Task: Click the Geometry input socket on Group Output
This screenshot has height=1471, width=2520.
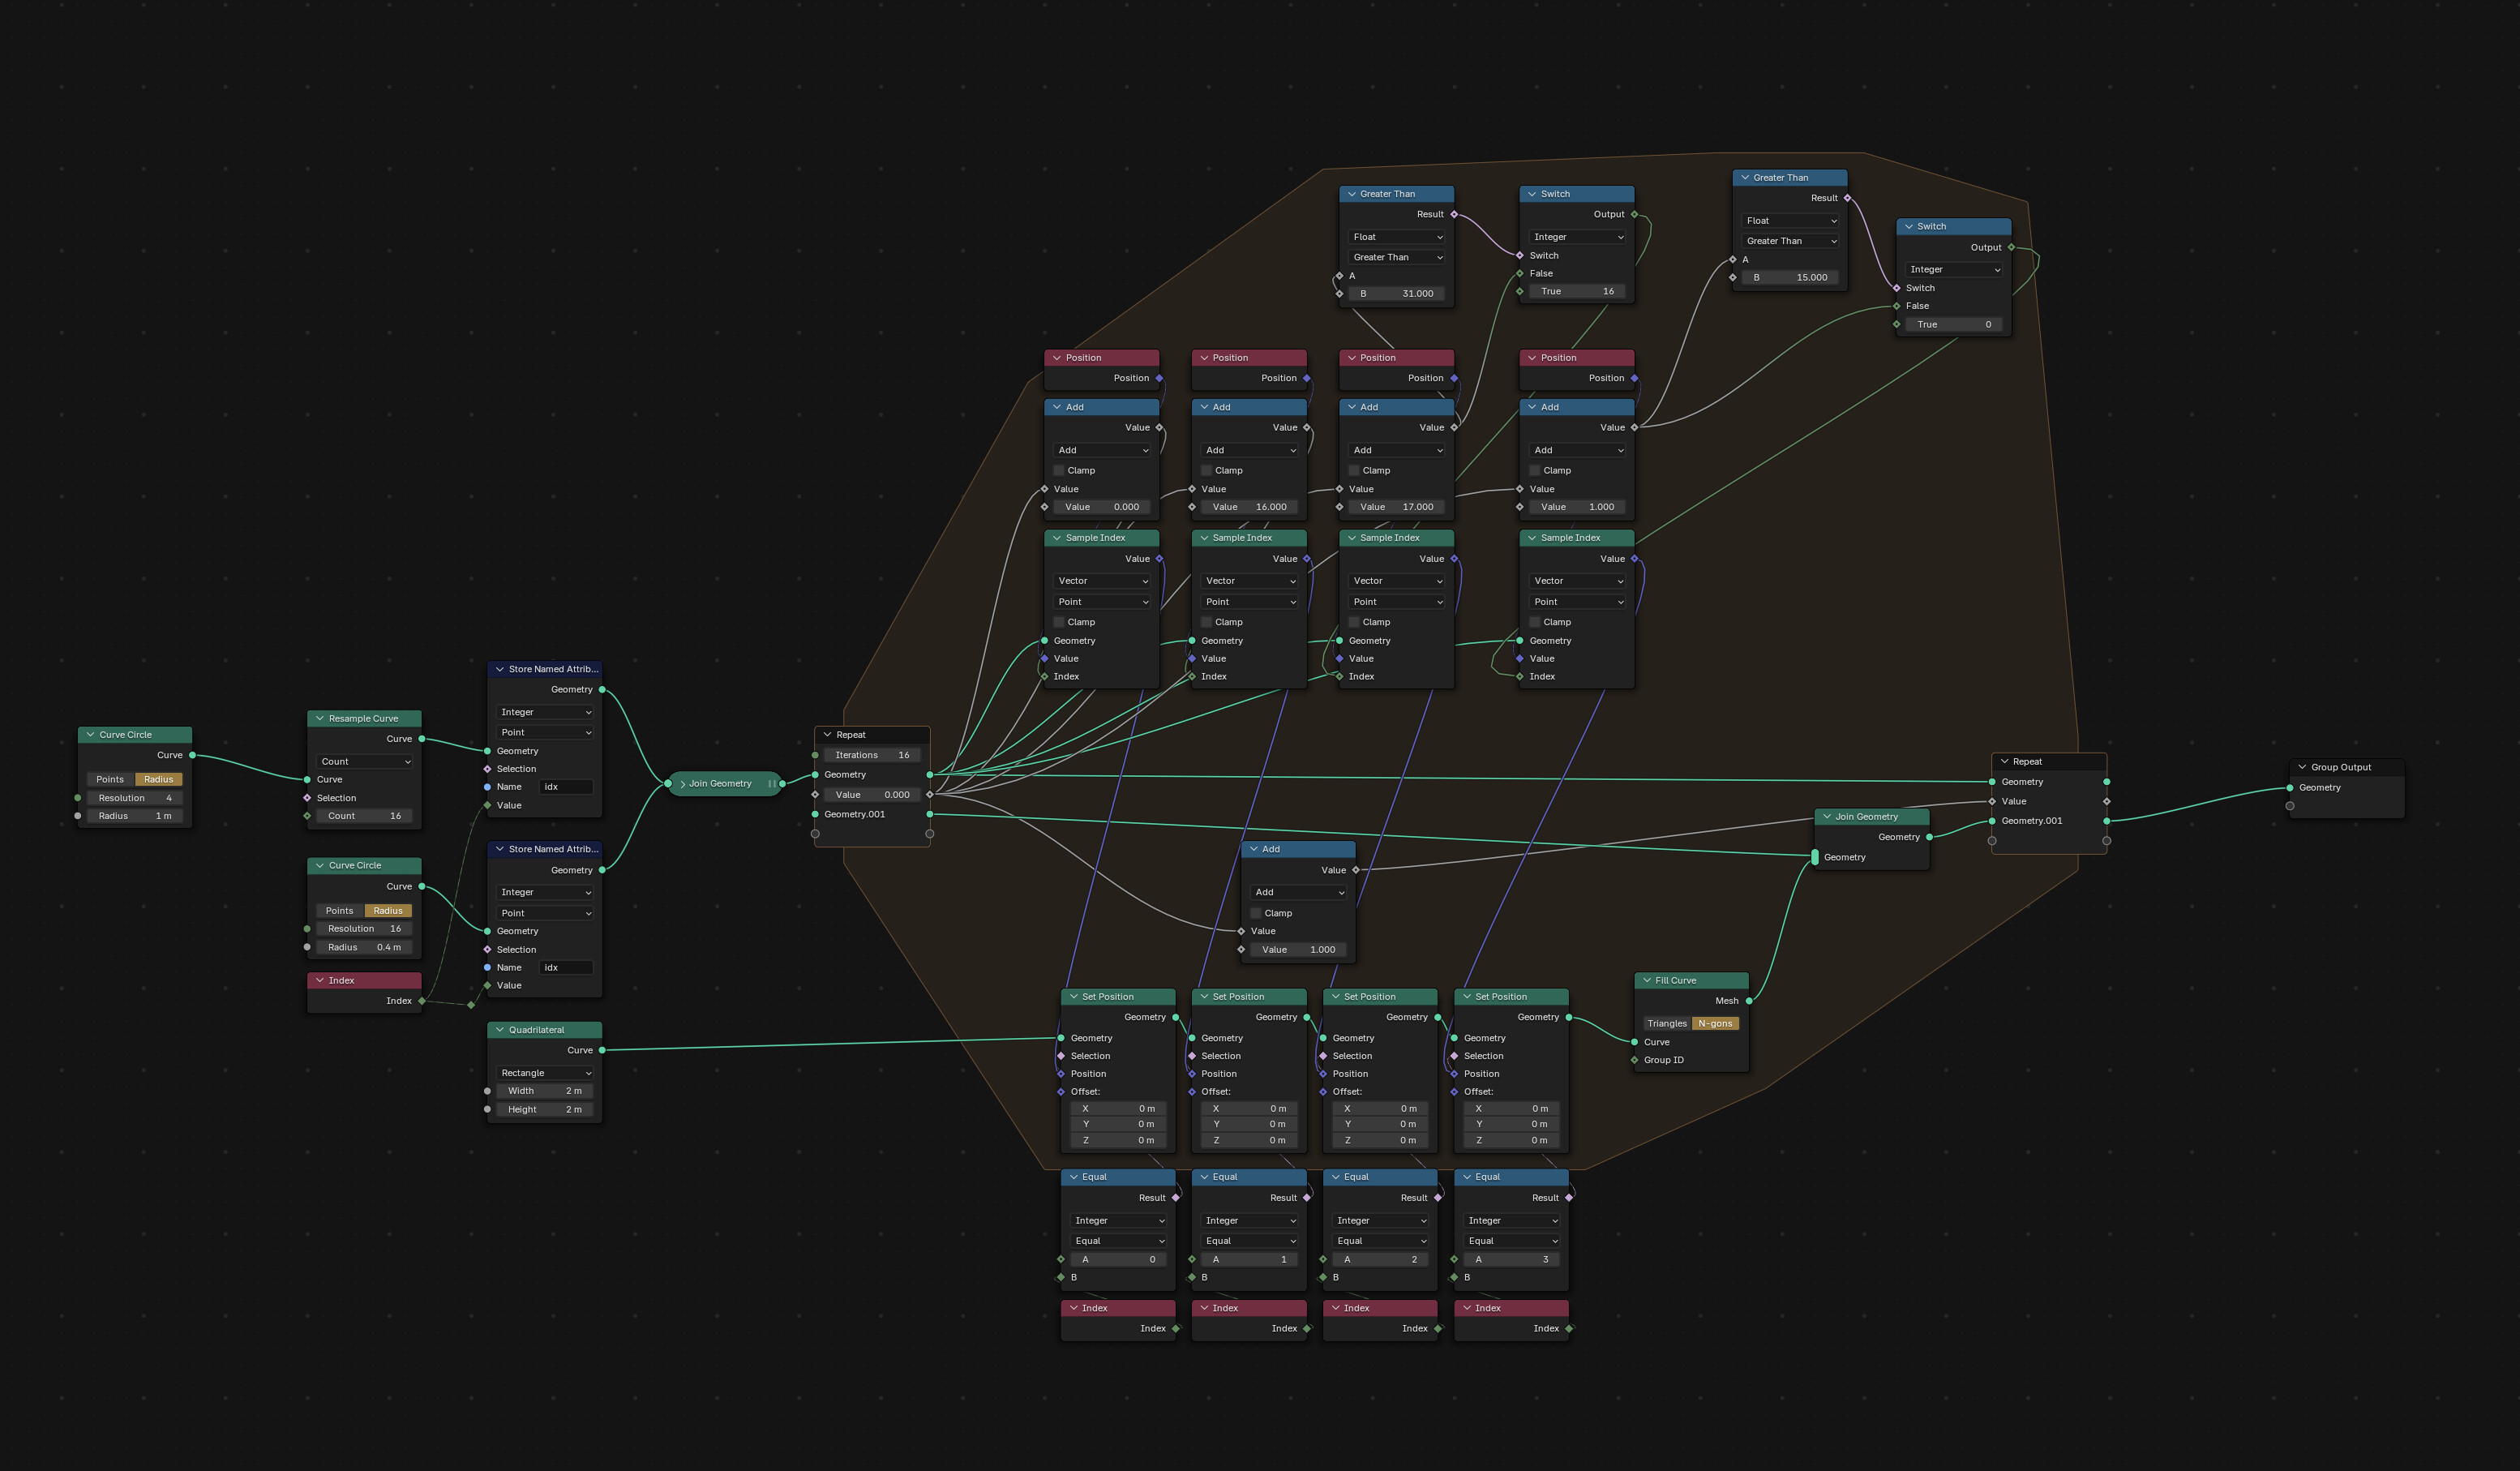Action: click(x=2290, y=787)
